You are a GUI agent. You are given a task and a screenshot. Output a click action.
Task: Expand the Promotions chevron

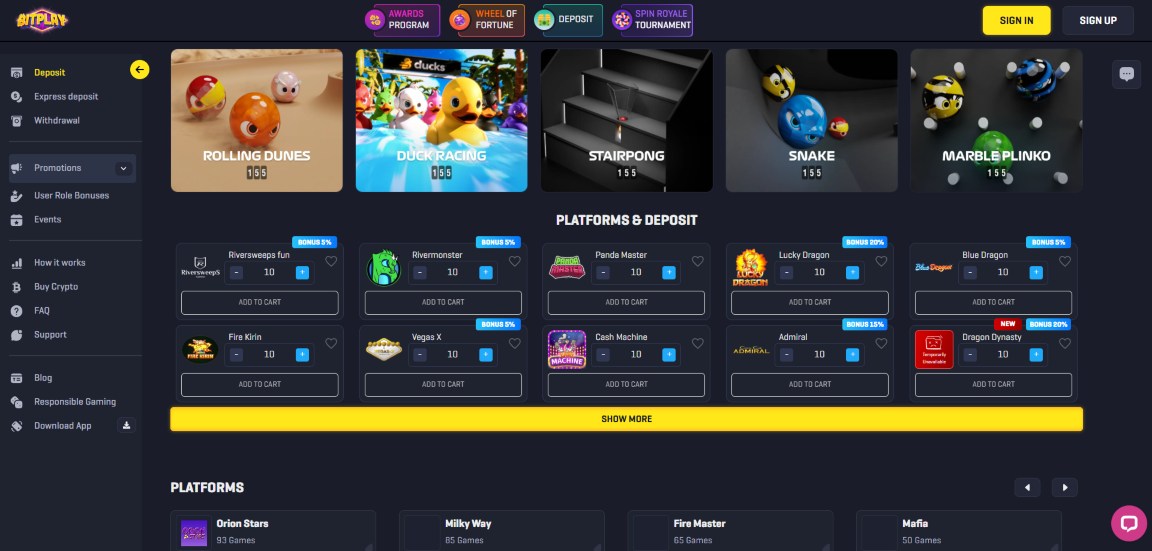pyautogui.click(x=123, y=168)
